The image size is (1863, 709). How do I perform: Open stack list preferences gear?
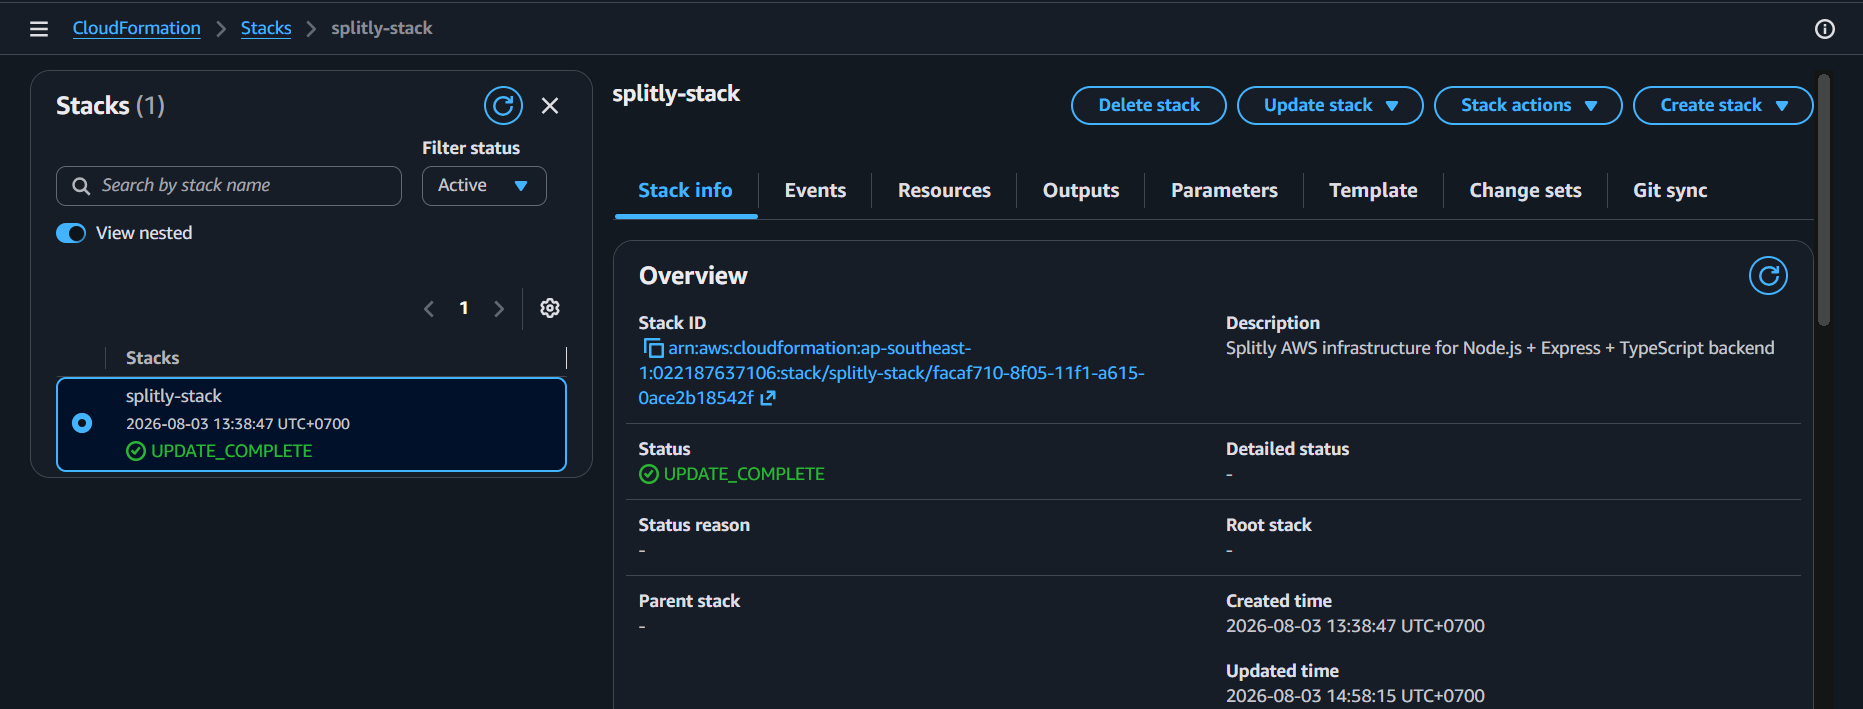[550, 308]
